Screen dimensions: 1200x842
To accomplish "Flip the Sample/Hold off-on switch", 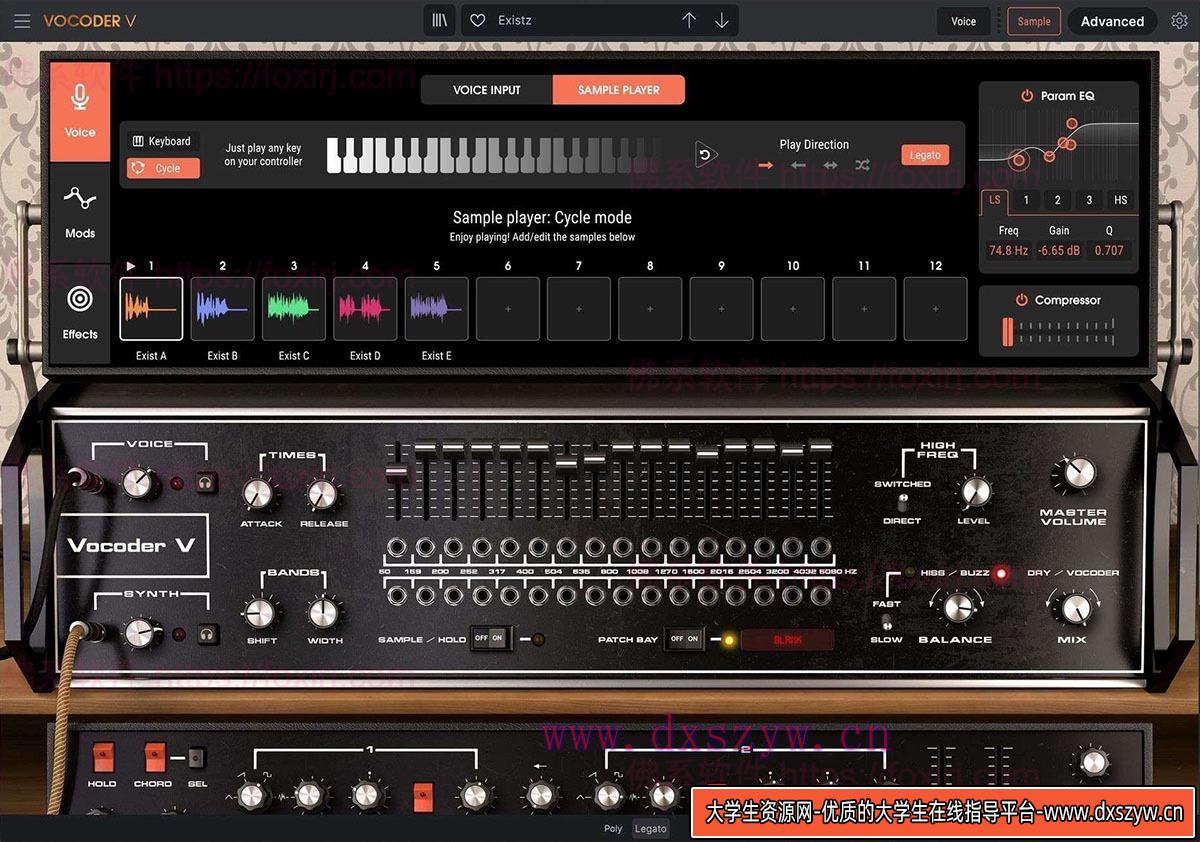I will point(490,638).
